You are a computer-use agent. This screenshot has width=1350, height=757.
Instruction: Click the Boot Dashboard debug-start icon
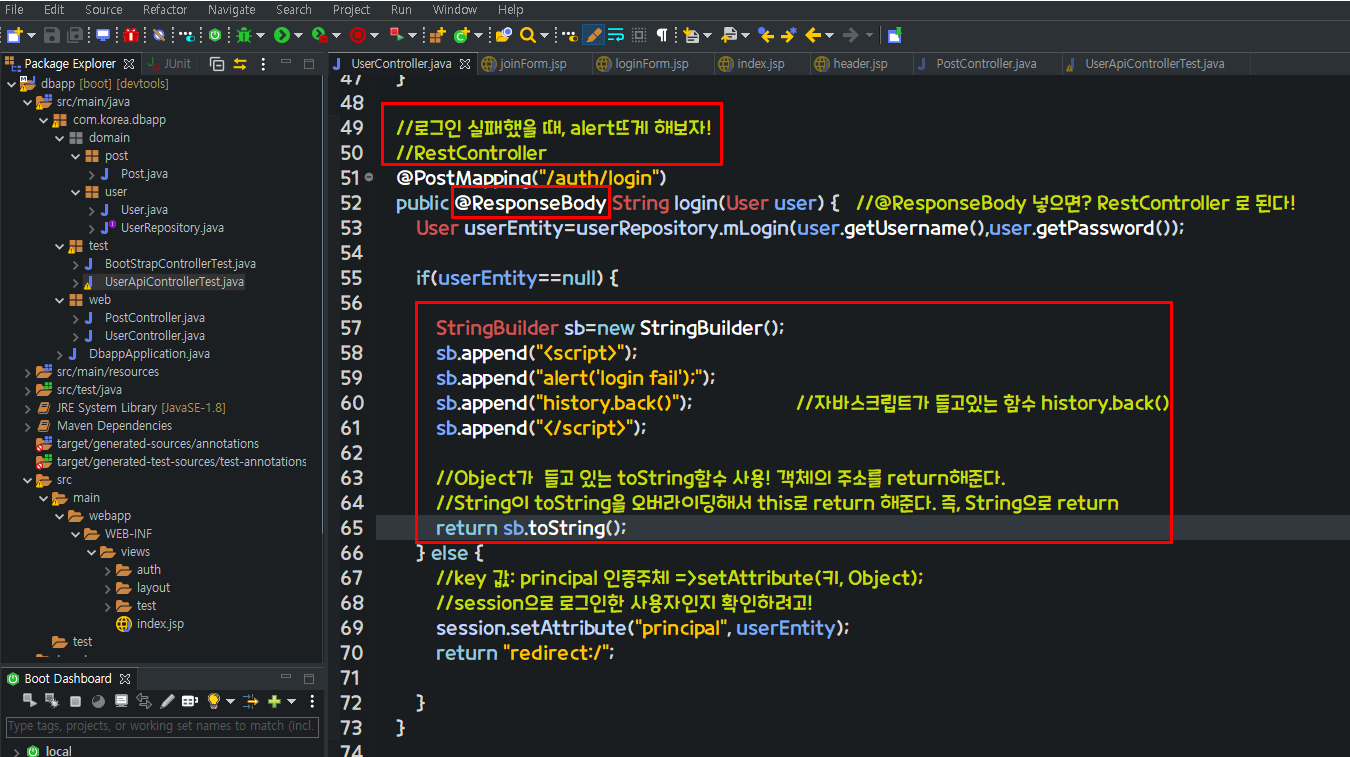pyautogui.click(x=52, y=701)
